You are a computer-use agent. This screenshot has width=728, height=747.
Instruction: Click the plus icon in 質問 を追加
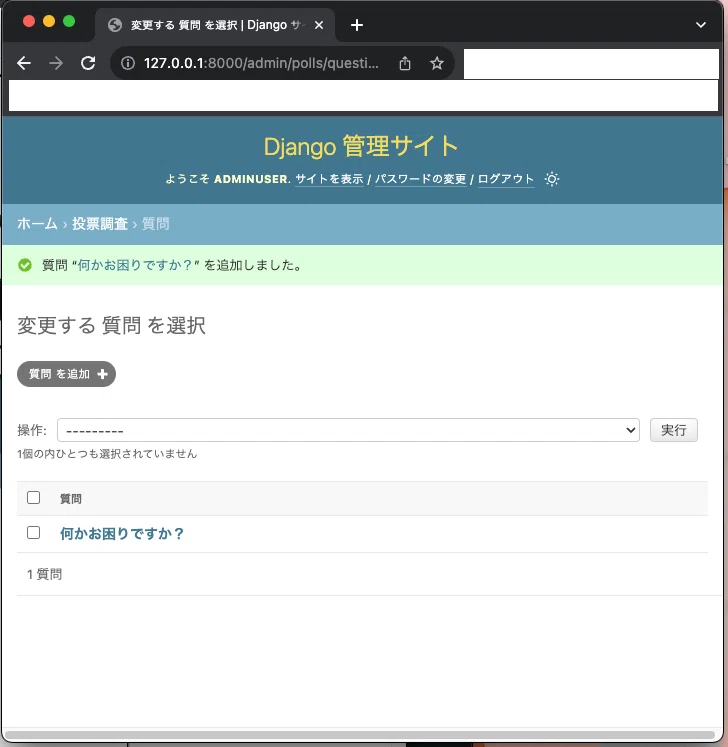pyautogui.click(x=102, y=374)
